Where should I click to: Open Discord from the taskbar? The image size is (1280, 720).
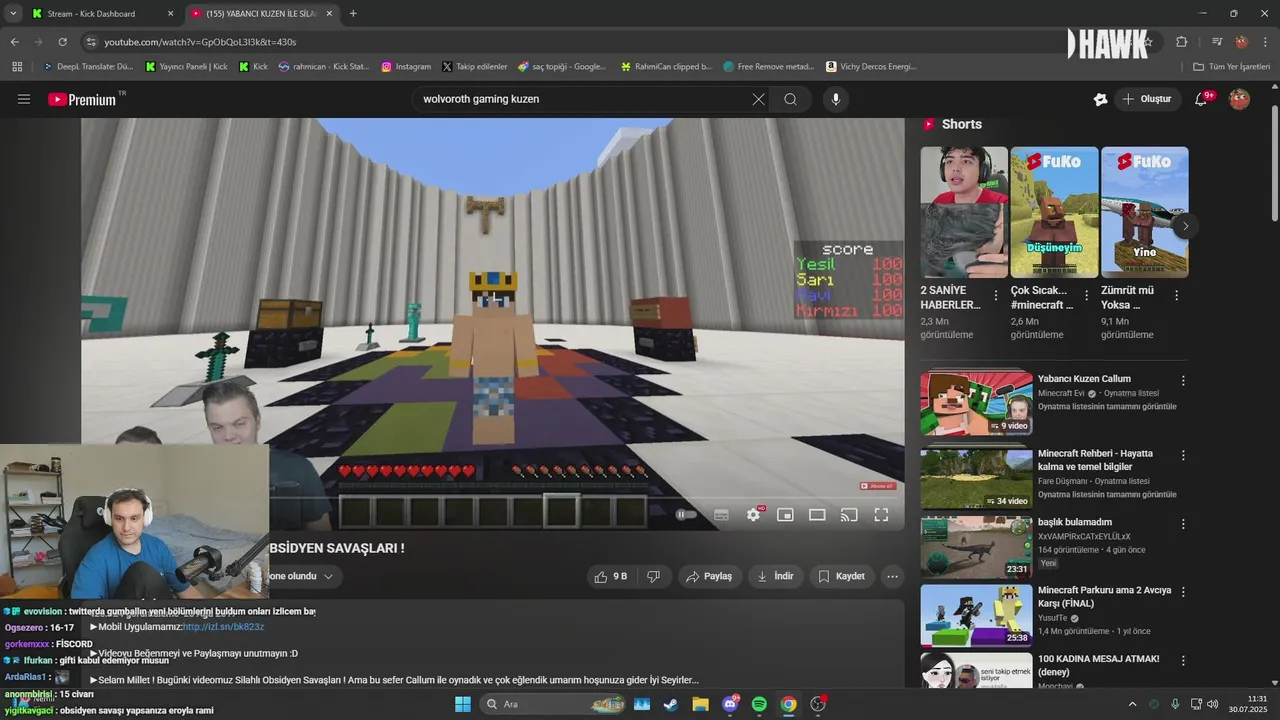pos(730,704)
